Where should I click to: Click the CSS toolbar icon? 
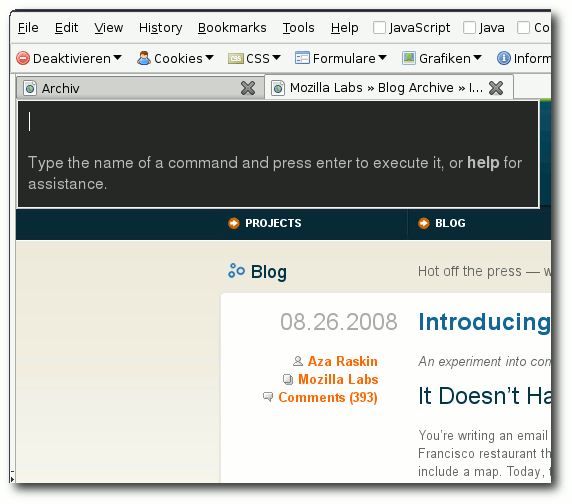[x=236, y=58]
